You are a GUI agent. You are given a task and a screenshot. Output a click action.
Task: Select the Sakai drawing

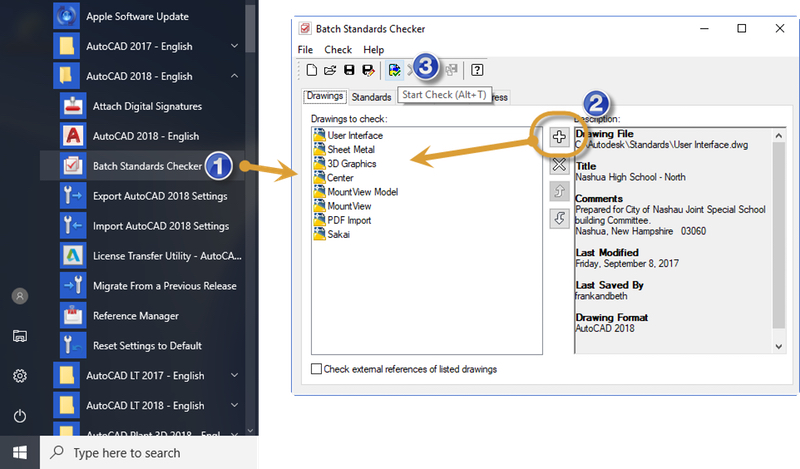[x=332, y=234]
